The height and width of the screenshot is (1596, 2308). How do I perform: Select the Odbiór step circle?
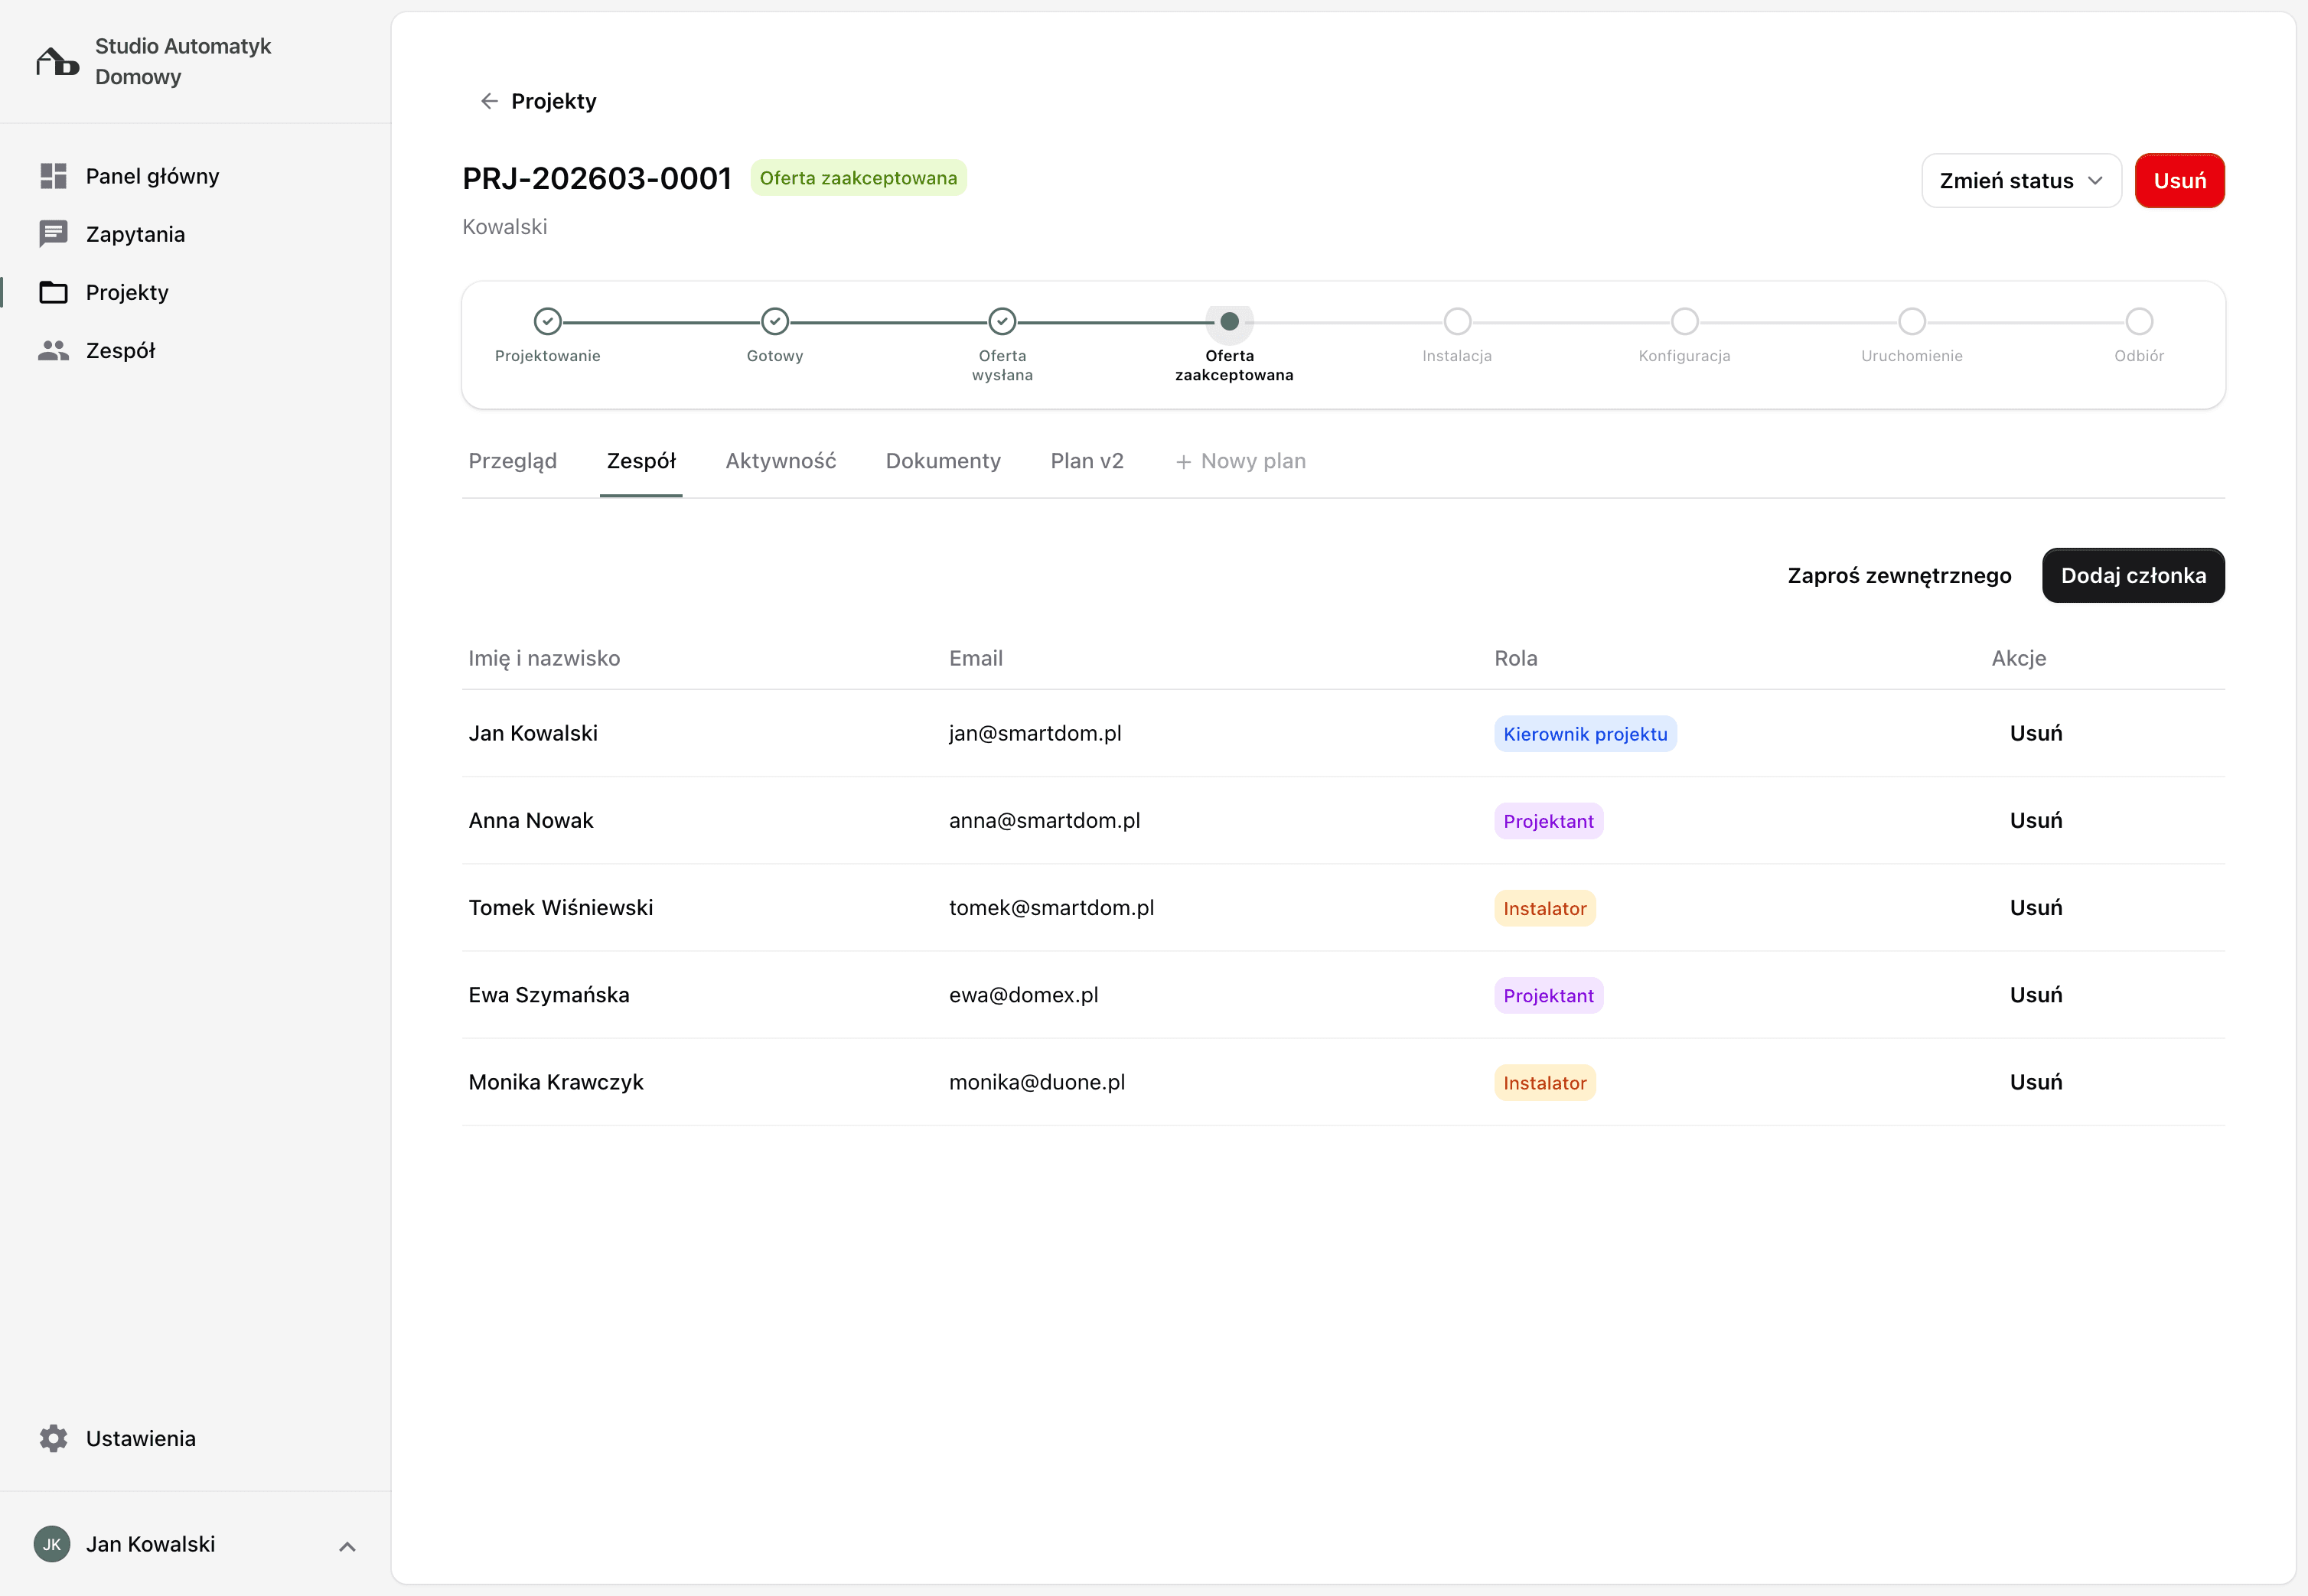(2139, 322)
